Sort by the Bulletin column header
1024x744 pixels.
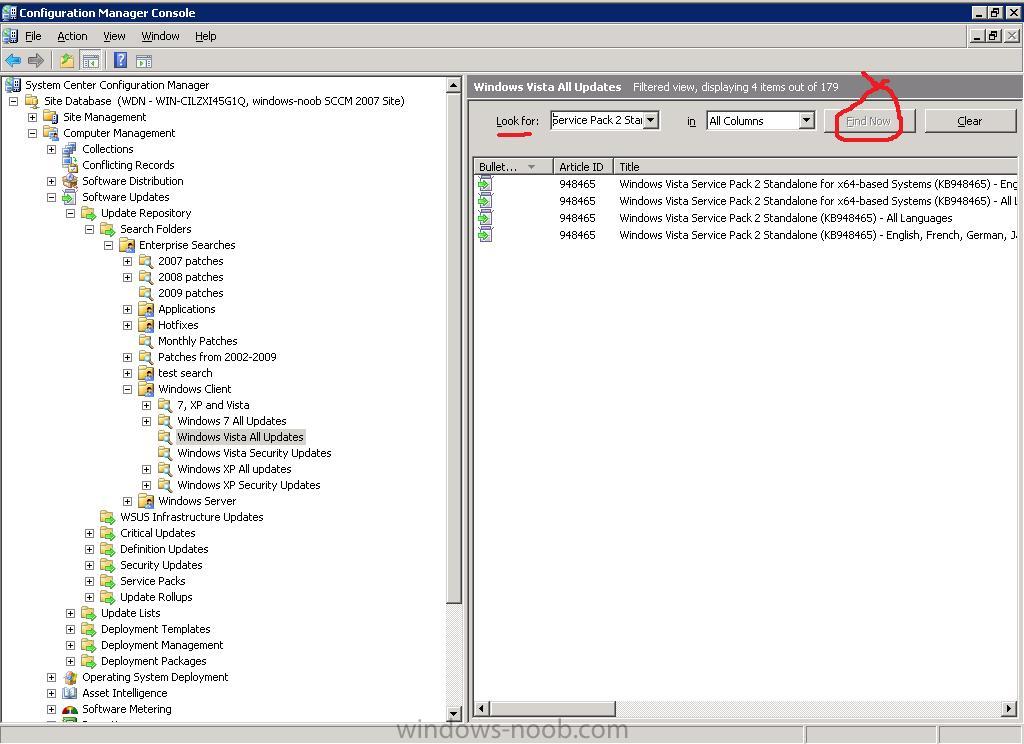point(513,167)
